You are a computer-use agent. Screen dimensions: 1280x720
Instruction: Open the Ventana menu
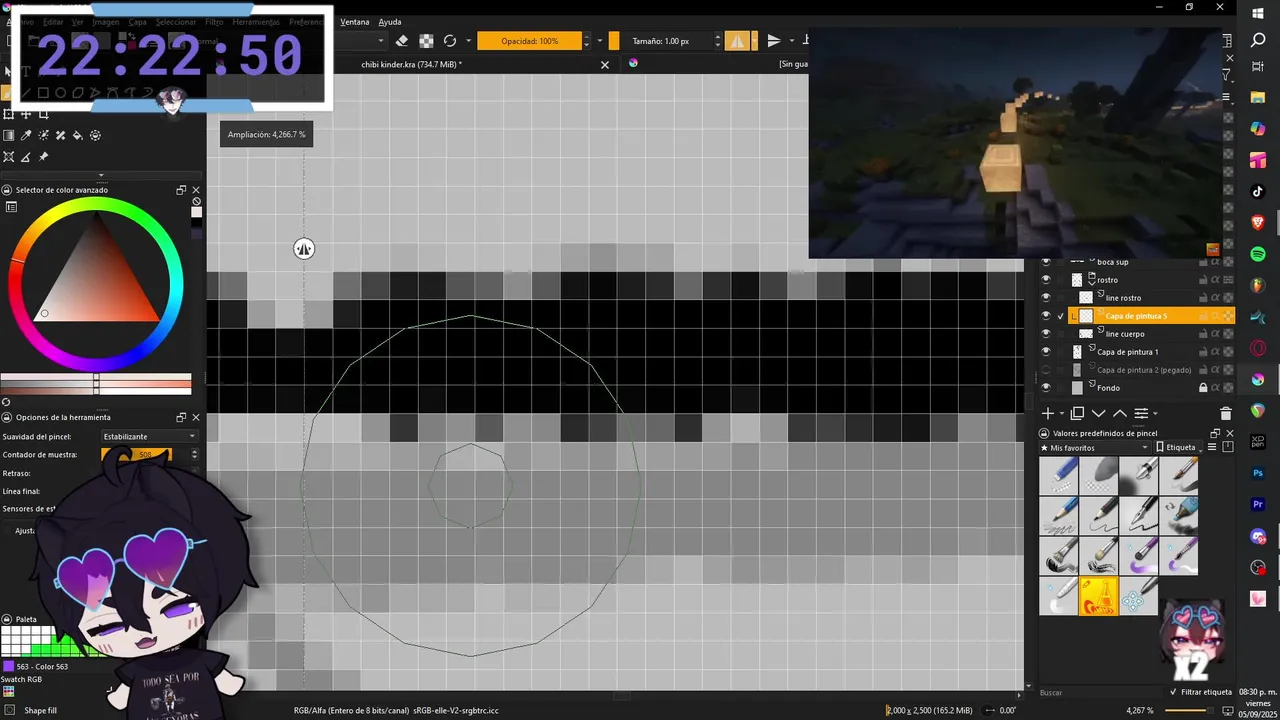tap(354, 22)
